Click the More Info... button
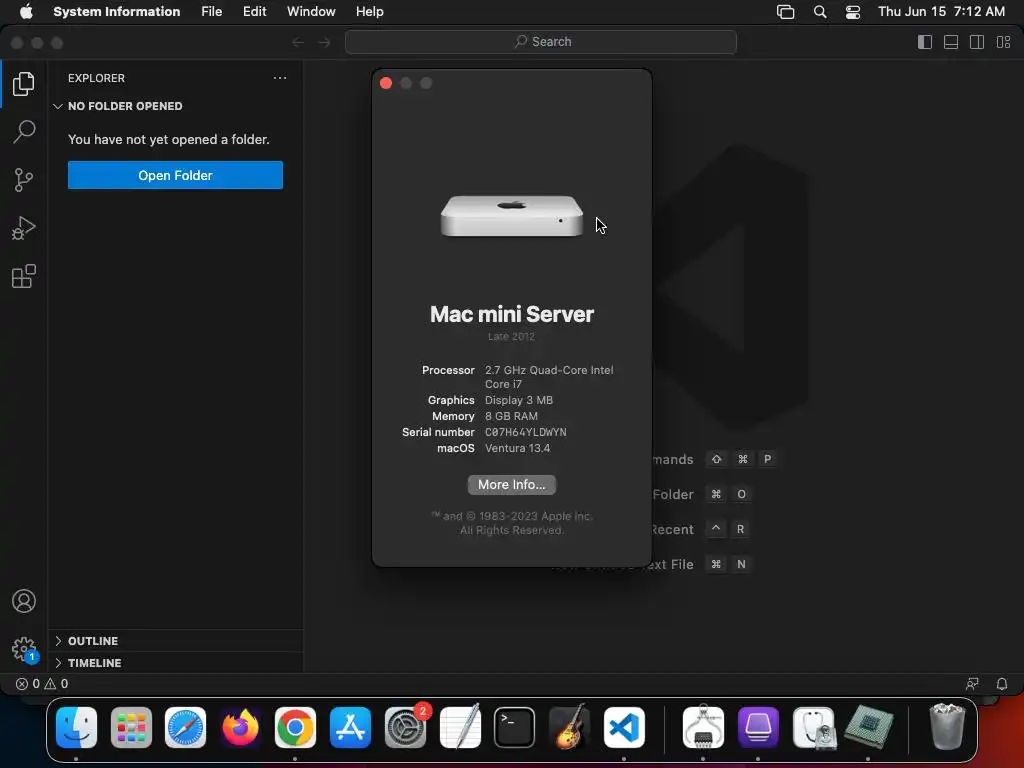Viewport: 1024px width, 768px height. coord(511,485)
